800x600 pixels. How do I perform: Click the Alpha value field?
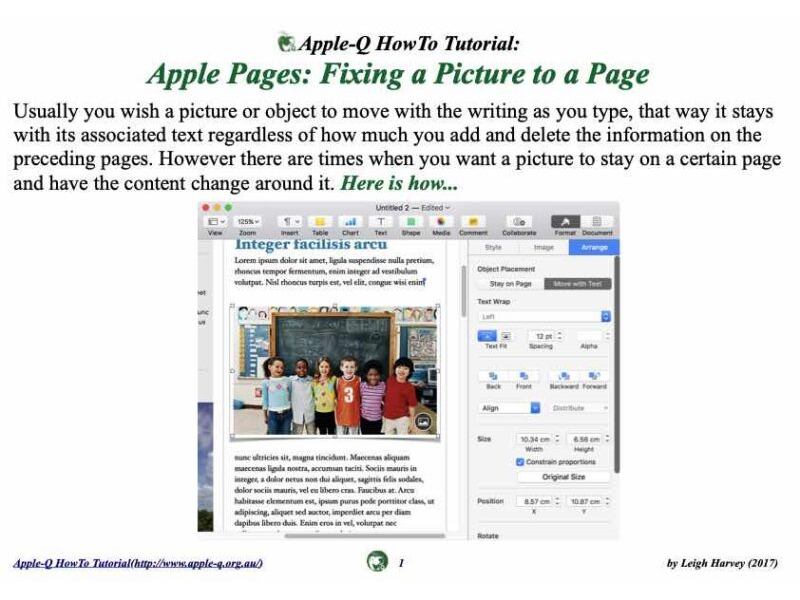(590, 336)
